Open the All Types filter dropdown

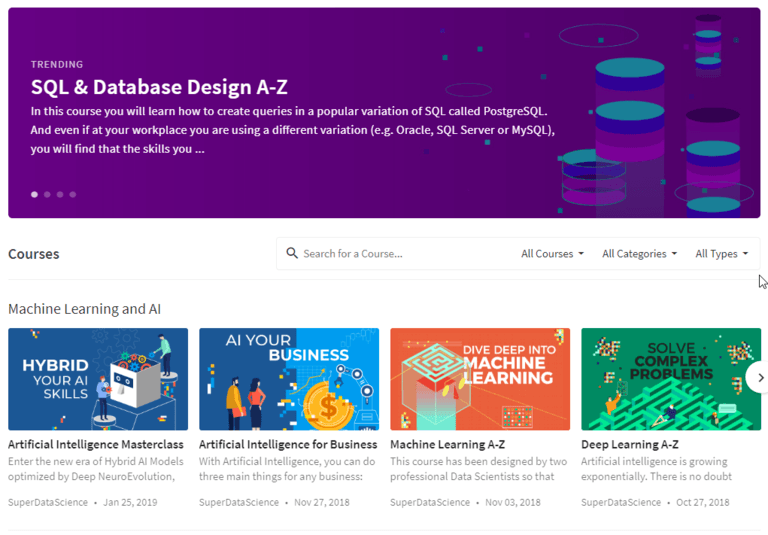[721, 254]
